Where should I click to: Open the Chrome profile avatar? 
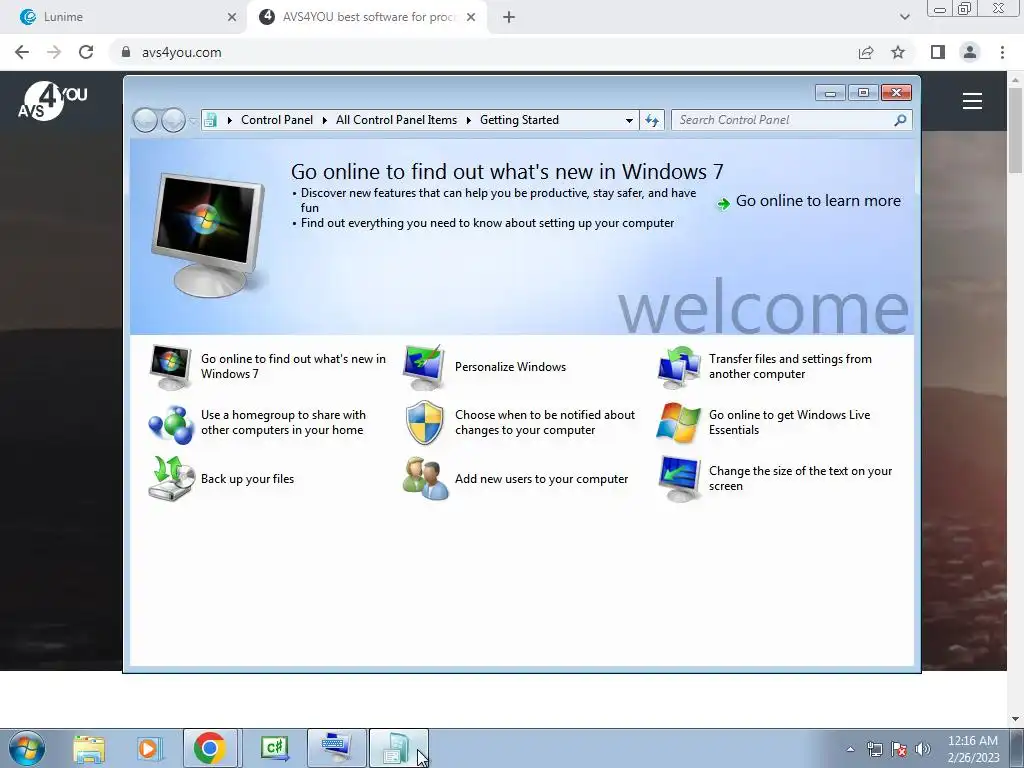coord(970,52)
